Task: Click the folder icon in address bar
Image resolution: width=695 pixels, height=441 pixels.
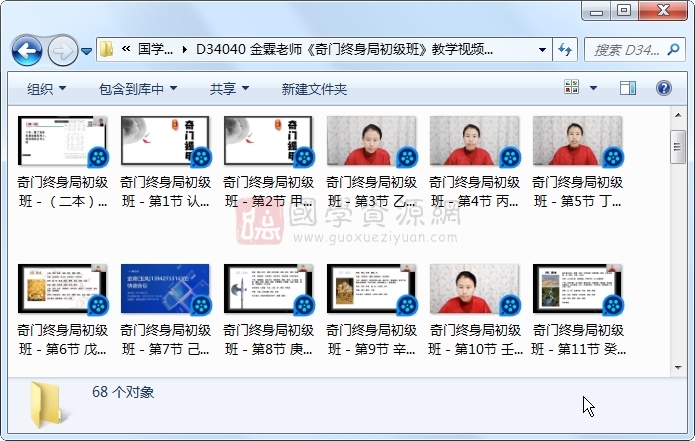Action: [x=106, y=49]
